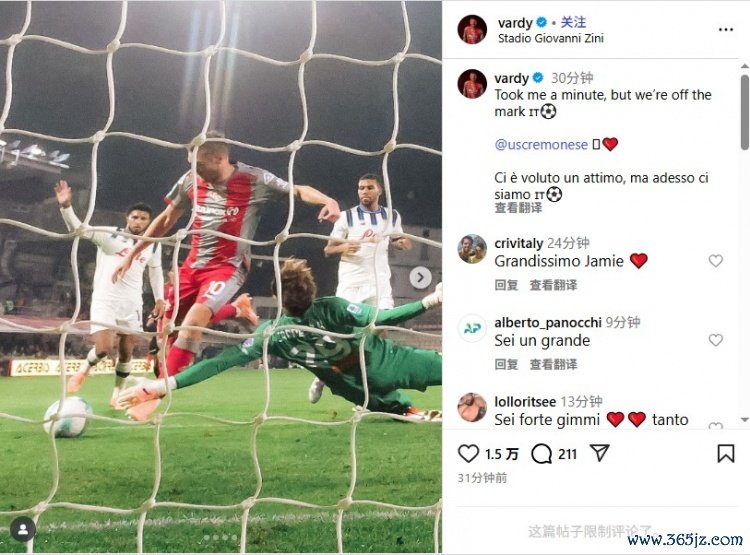Follow vardy with 关注 button
750x555 pixels.
(x=573, y=22)
